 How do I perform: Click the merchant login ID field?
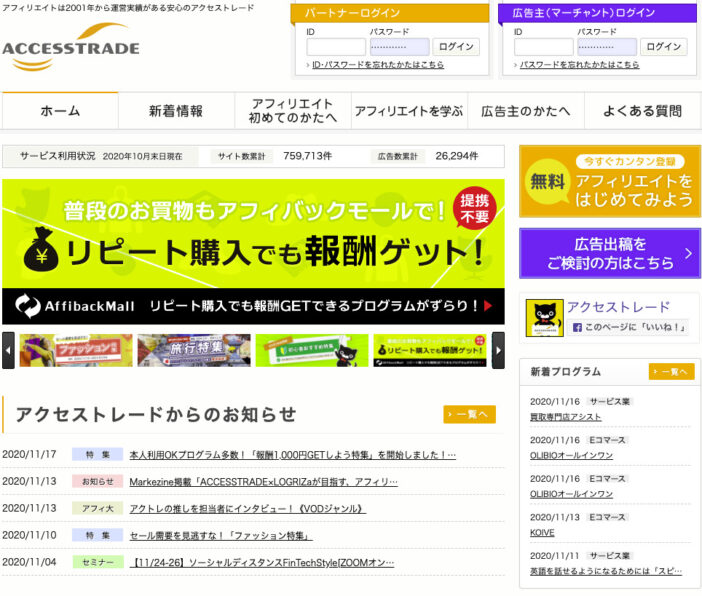[x=544, y=47]
